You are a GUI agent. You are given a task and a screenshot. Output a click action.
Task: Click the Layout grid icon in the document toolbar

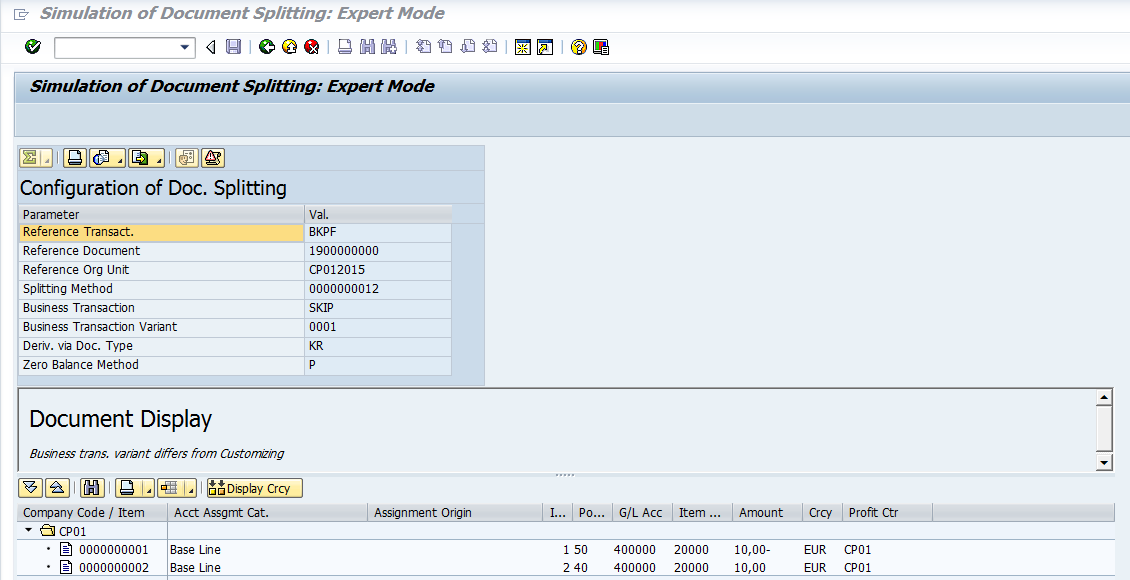[x=170, y=488]
